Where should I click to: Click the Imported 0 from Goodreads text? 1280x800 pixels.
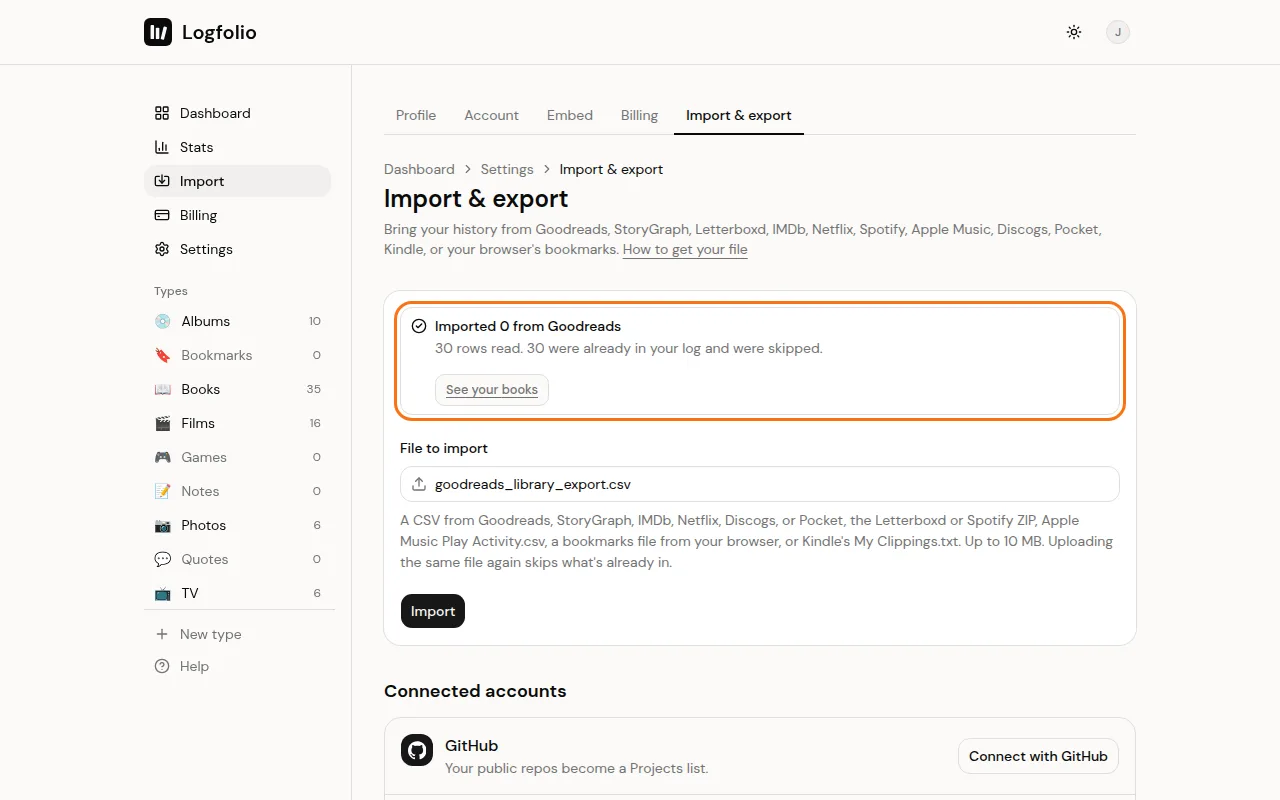coord(528,326)
